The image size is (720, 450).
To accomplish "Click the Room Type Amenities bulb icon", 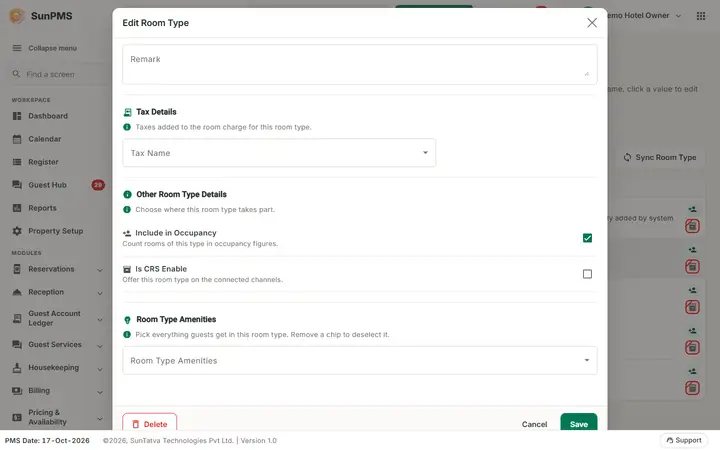I will point(128,320).
